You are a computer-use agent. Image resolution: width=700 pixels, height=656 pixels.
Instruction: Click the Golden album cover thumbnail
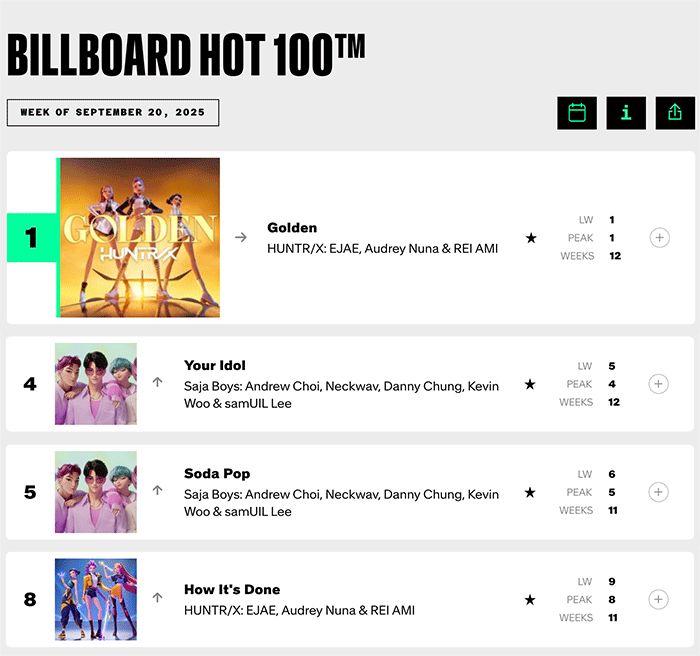140,238
